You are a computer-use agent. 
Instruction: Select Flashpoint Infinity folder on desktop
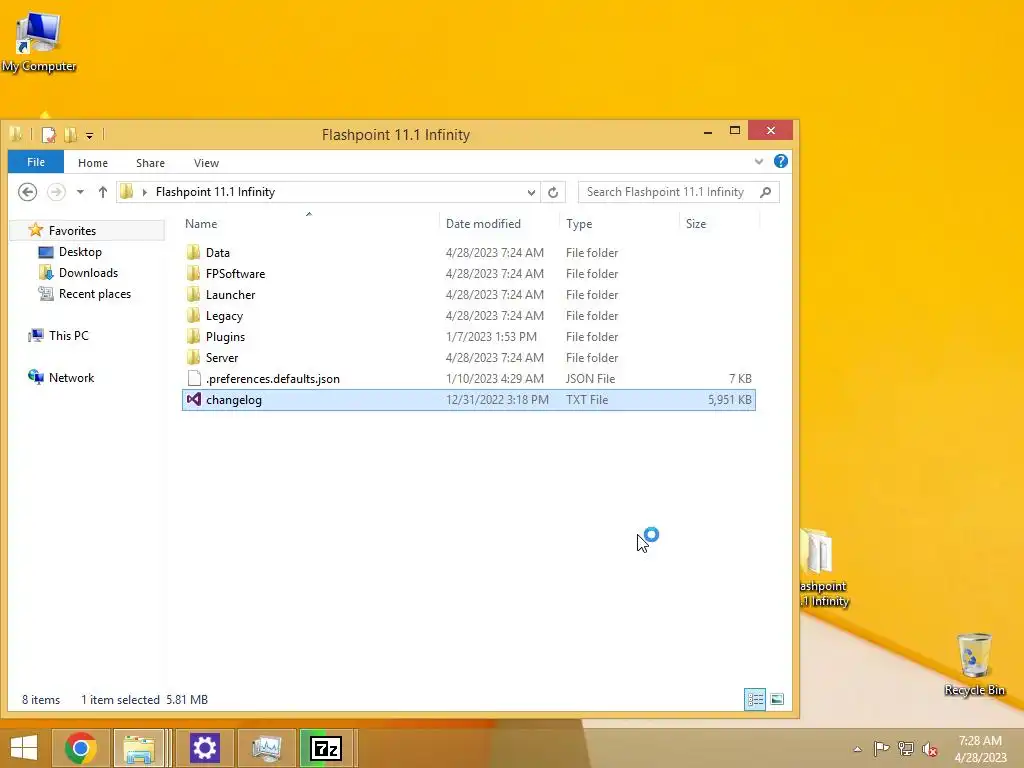(x=824, y=569)
